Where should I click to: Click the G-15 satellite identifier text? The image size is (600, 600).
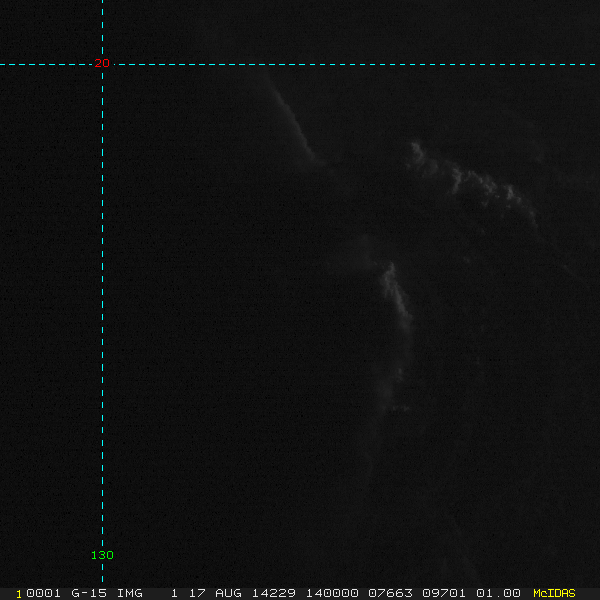point(89,593)
